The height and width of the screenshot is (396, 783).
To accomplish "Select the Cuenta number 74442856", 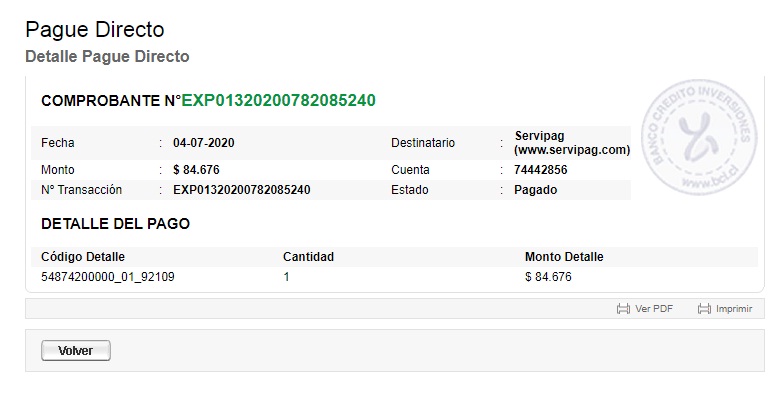I will coord(541,170).
